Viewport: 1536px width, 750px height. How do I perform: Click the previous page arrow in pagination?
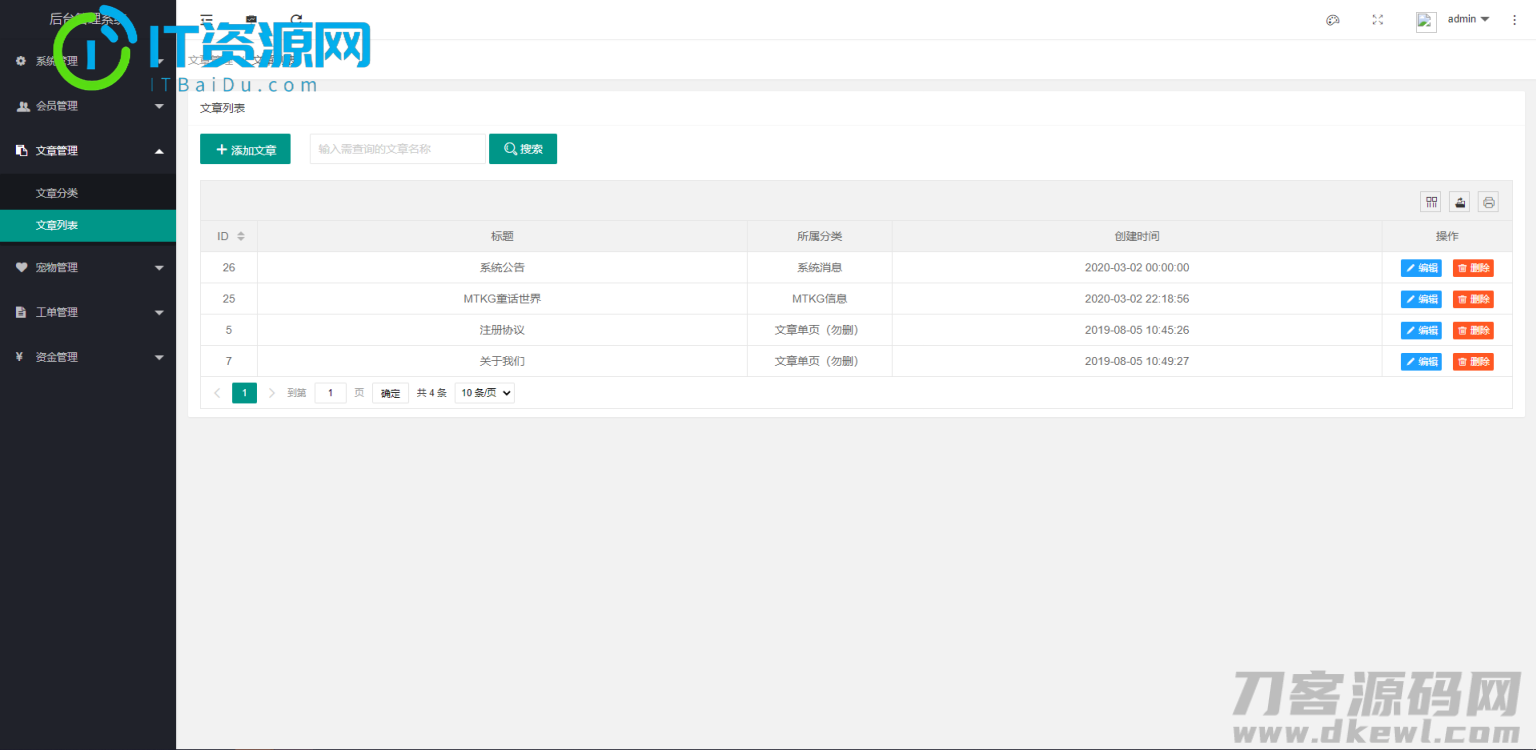[217, 393]
